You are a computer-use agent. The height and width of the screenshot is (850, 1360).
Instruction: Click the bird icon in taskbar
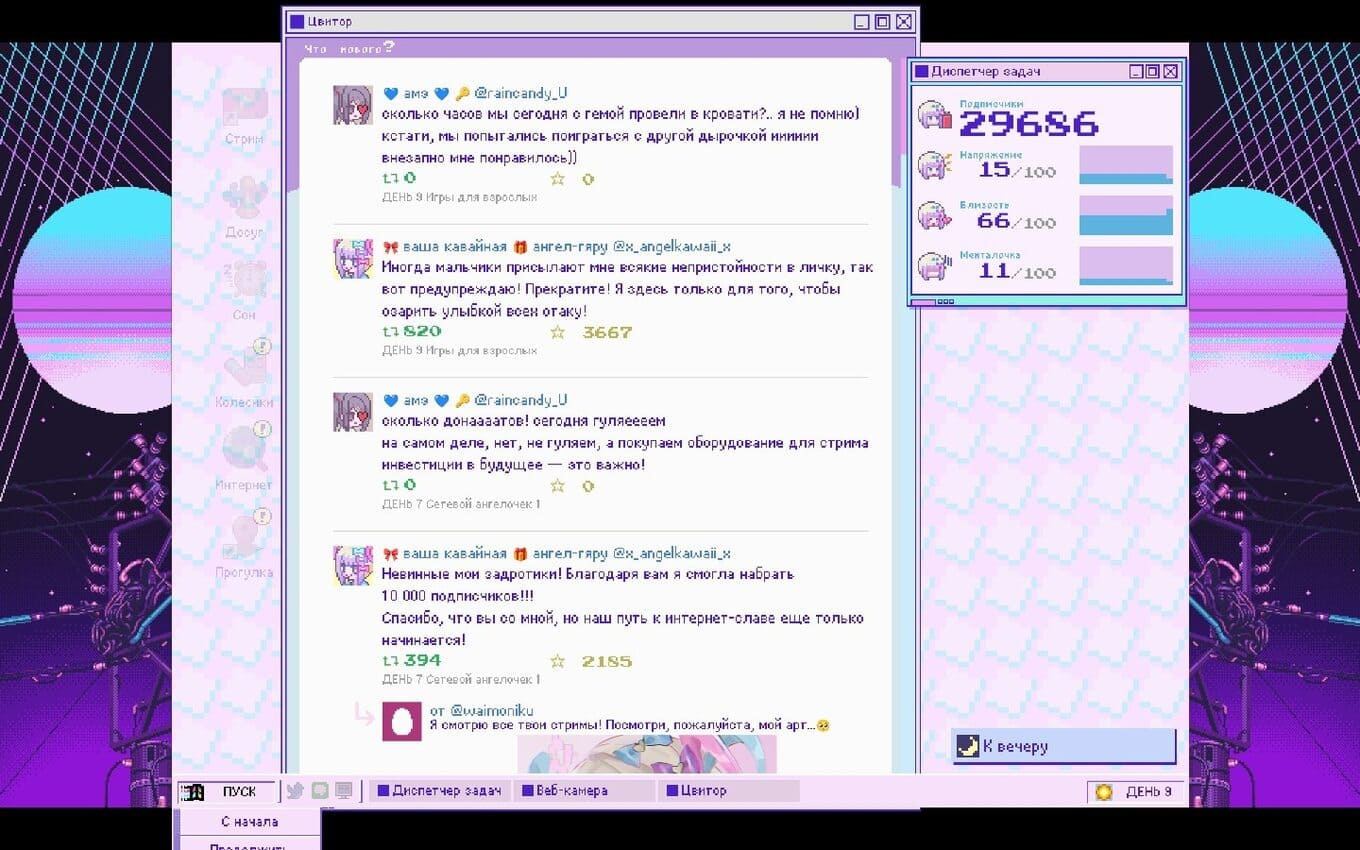[295, 791]
